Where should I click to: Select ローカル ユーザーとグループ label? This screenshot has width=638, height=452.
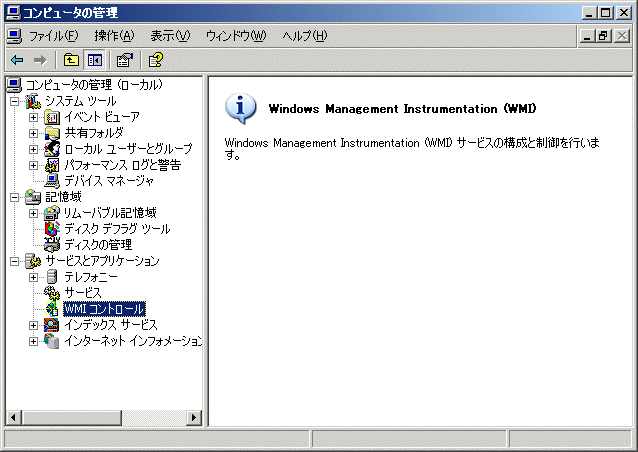pyautogui.click(x=128, y=149)
